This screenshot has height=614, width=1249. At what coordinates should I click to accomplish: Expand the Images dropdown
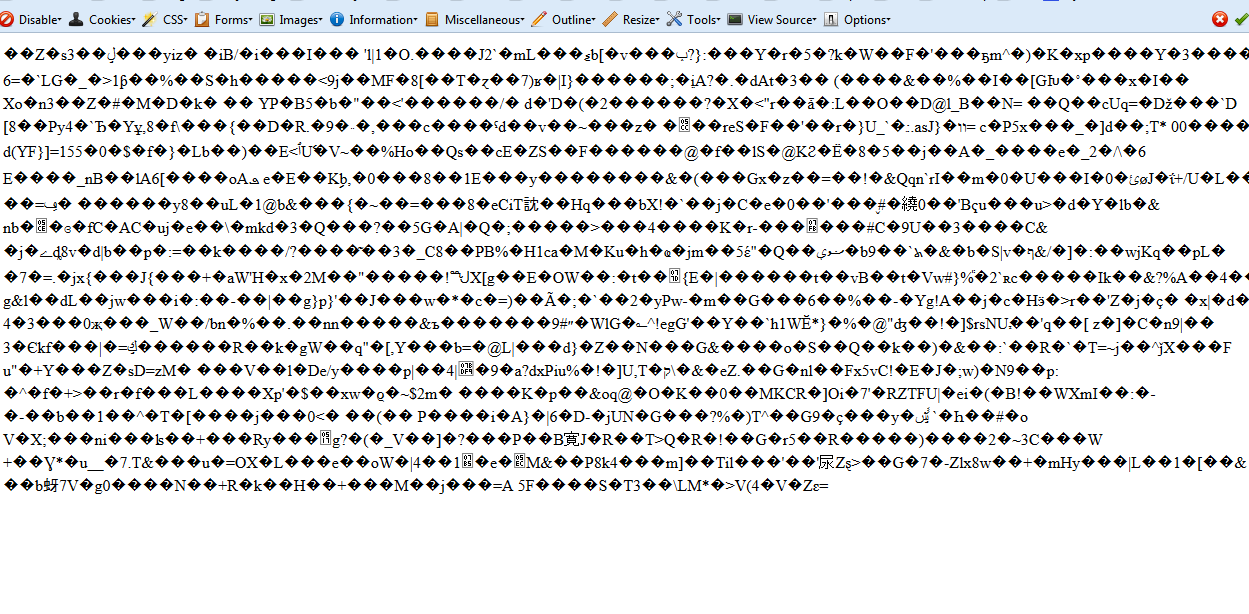coord(291,19)
